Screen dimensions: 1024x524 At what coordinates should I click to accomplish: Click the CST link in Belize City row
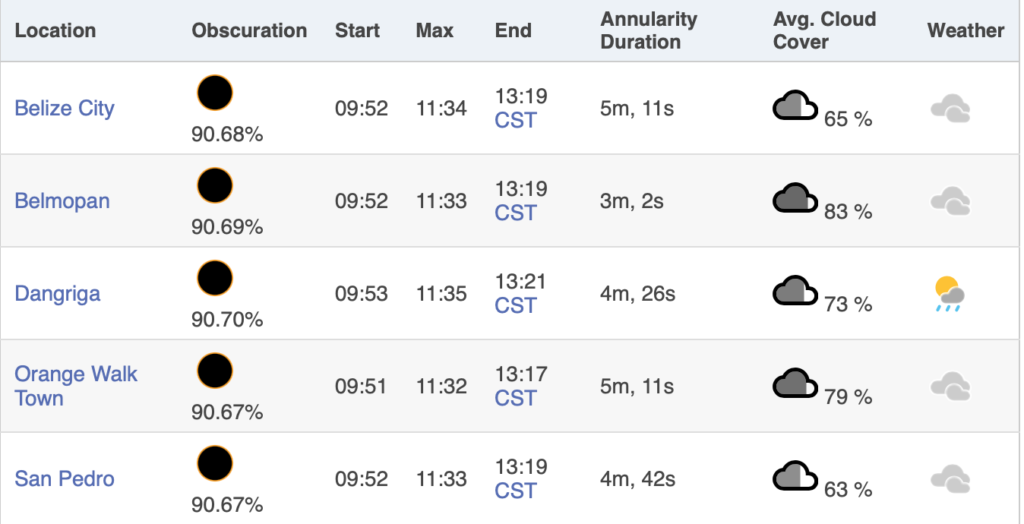point(515,120)
